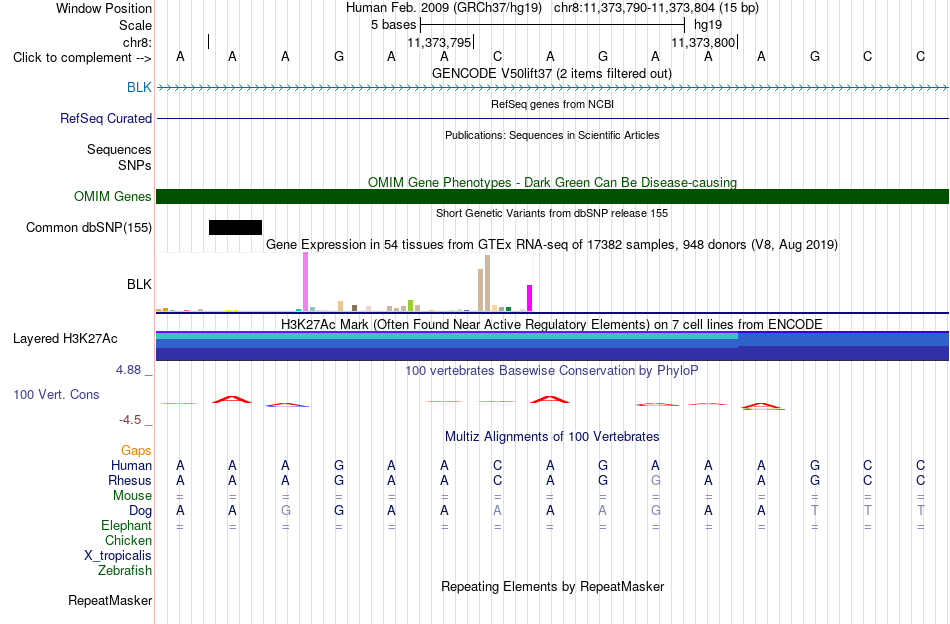Viewport: 950px width, 624px height.
Task: Click the RefSeq Curated intron line
Action: (552, 118)
